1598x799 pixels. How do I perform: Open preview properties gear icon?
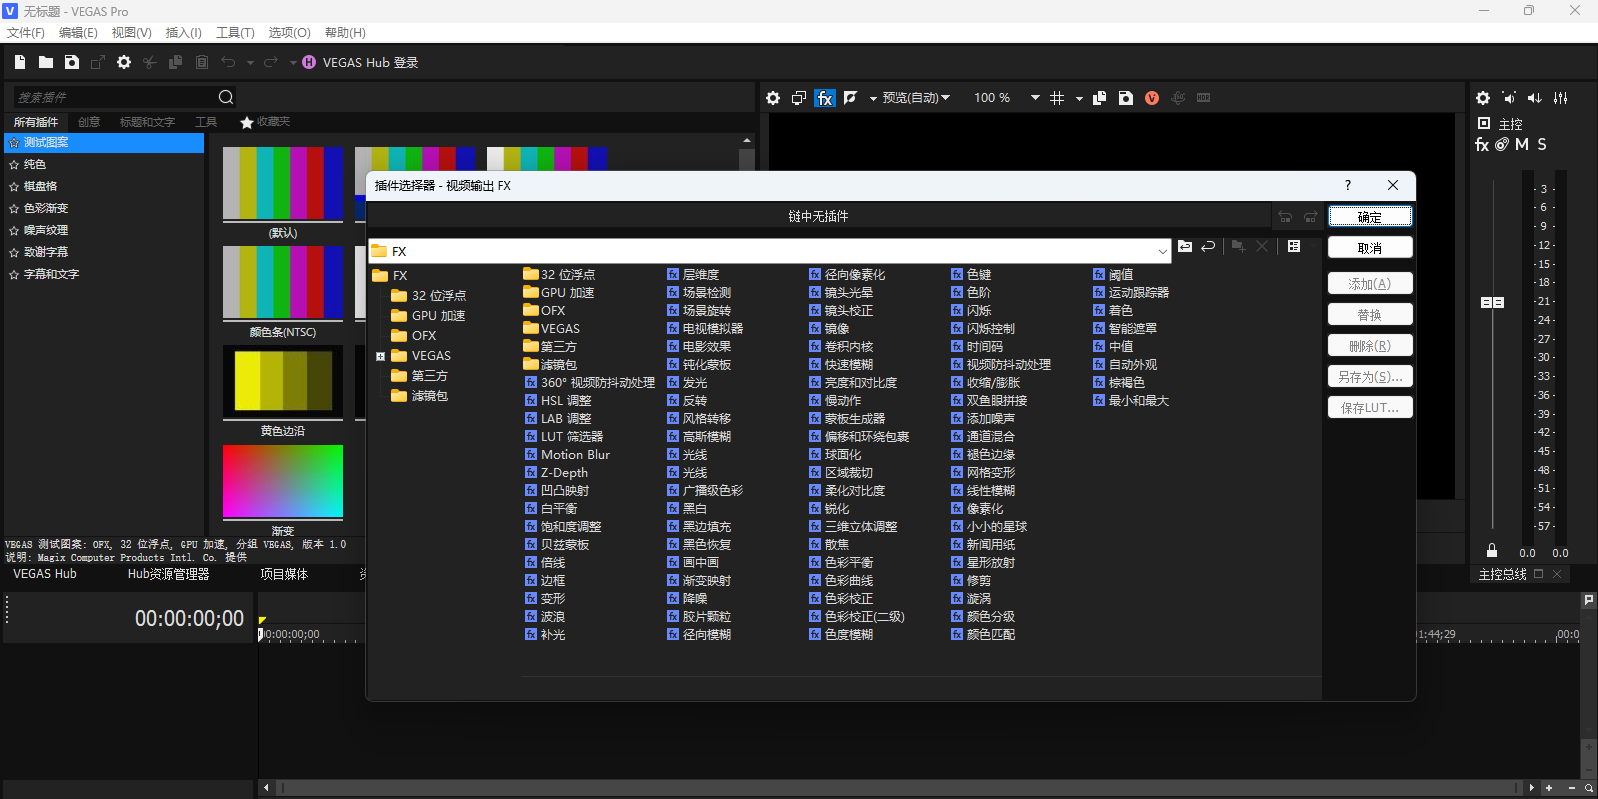click(x=773, y=98)
